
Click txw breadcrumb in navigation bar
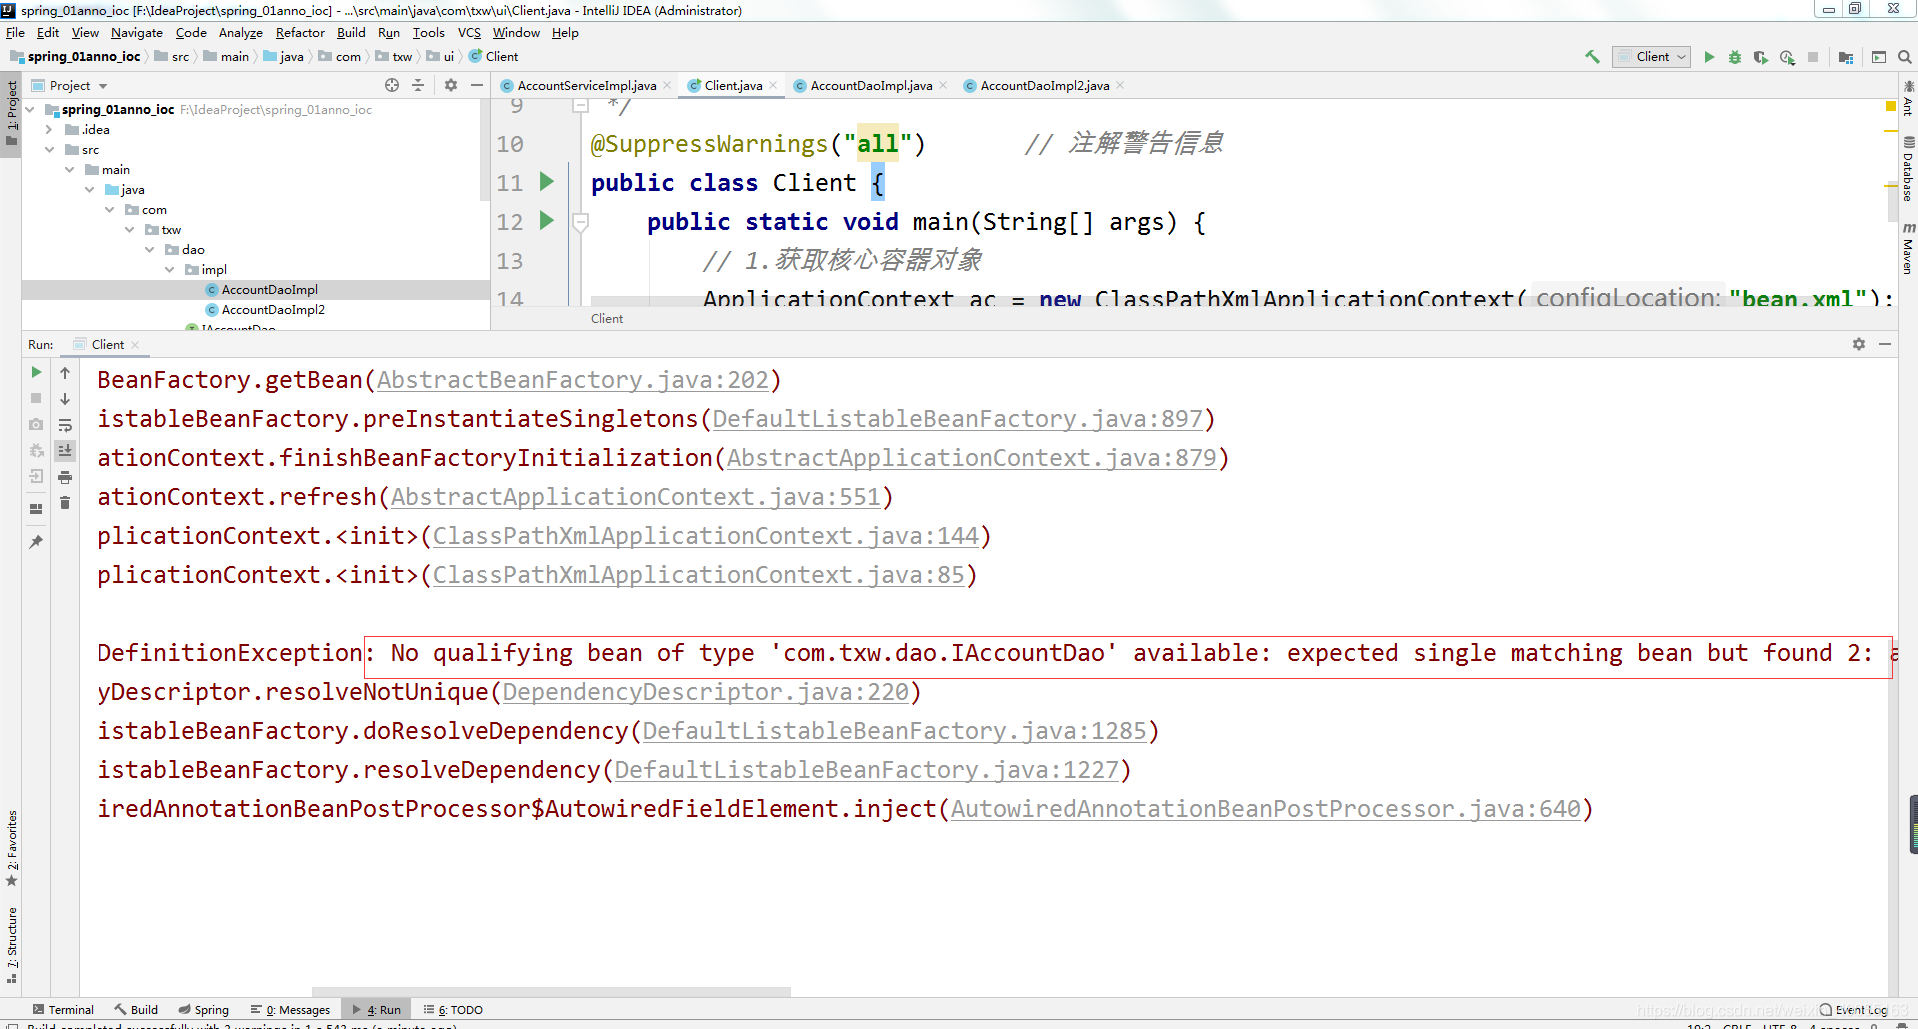coord(394,57)
